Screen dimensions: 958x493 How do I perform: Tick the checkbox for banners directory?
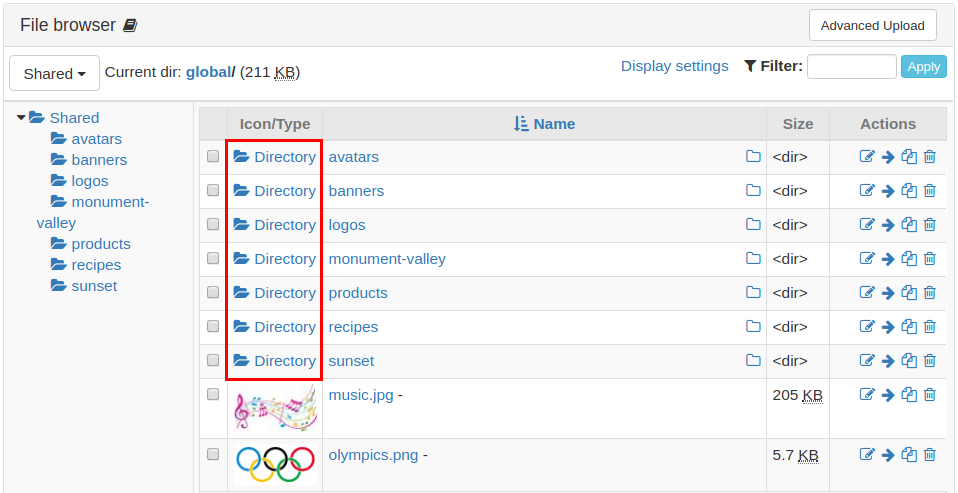[213, 191]
